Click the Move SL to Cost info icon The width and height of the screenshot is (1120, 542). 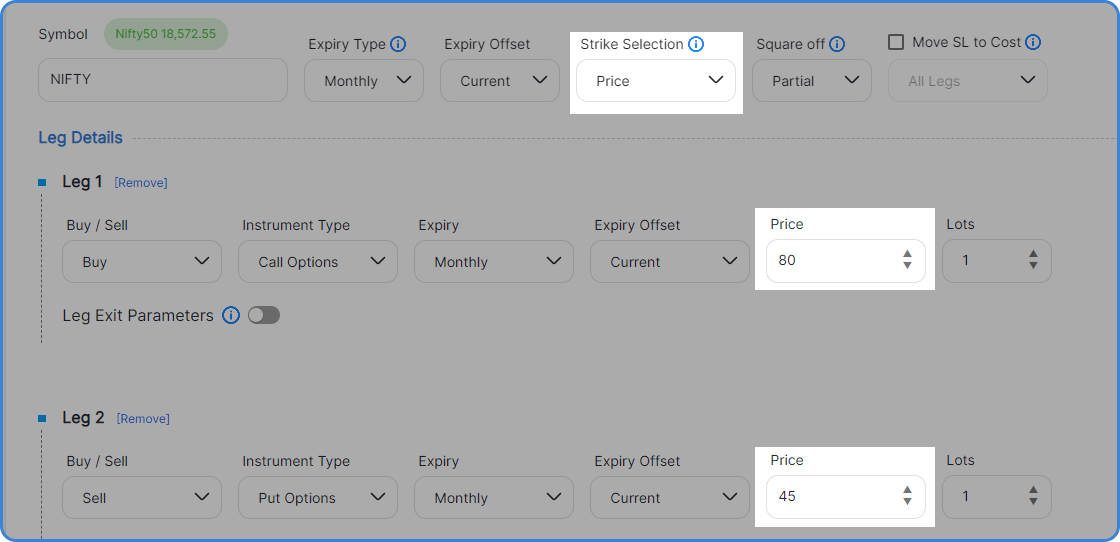(1033, 42)
